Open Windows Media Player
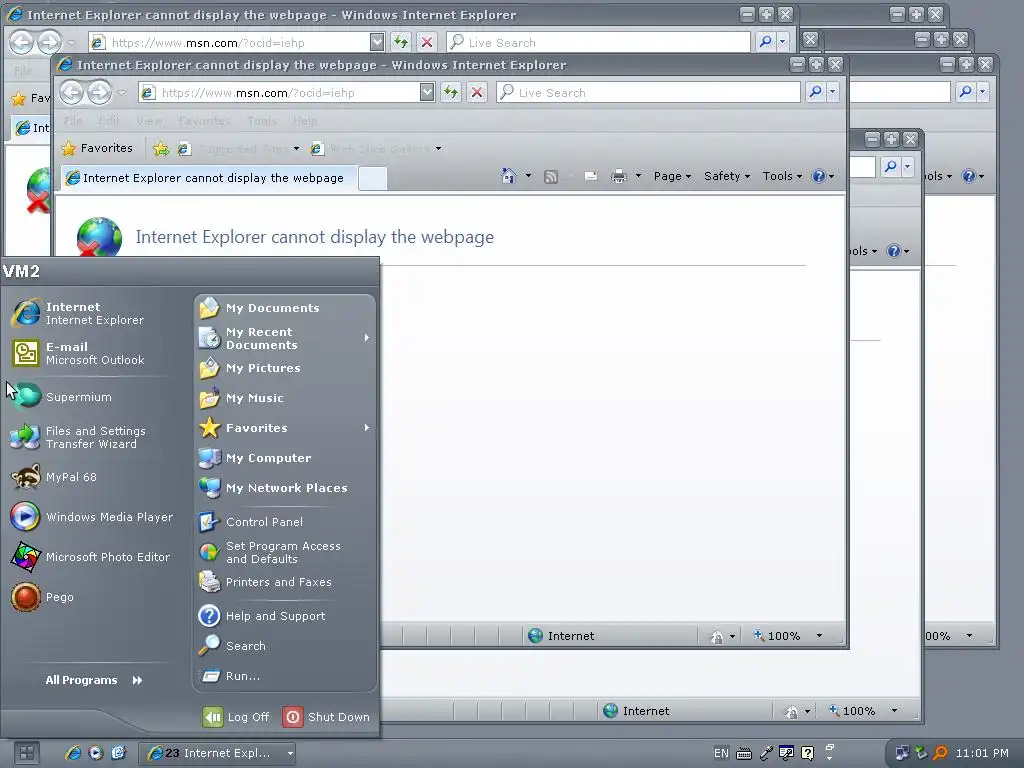 pyautogui.click(x=91, y=517)
